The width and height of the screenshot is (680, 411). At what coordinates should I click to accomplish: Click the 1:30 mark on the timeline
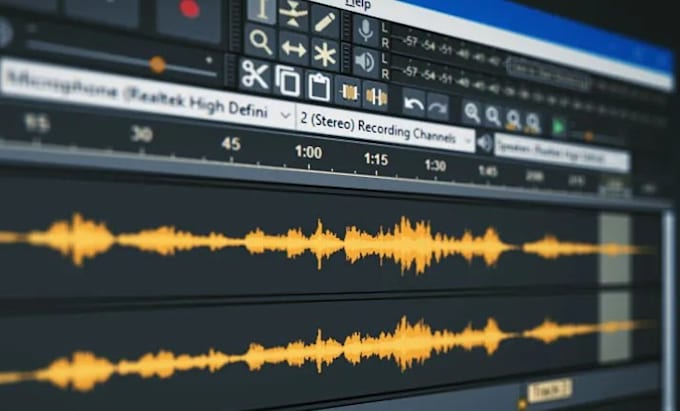pos(435,166)
